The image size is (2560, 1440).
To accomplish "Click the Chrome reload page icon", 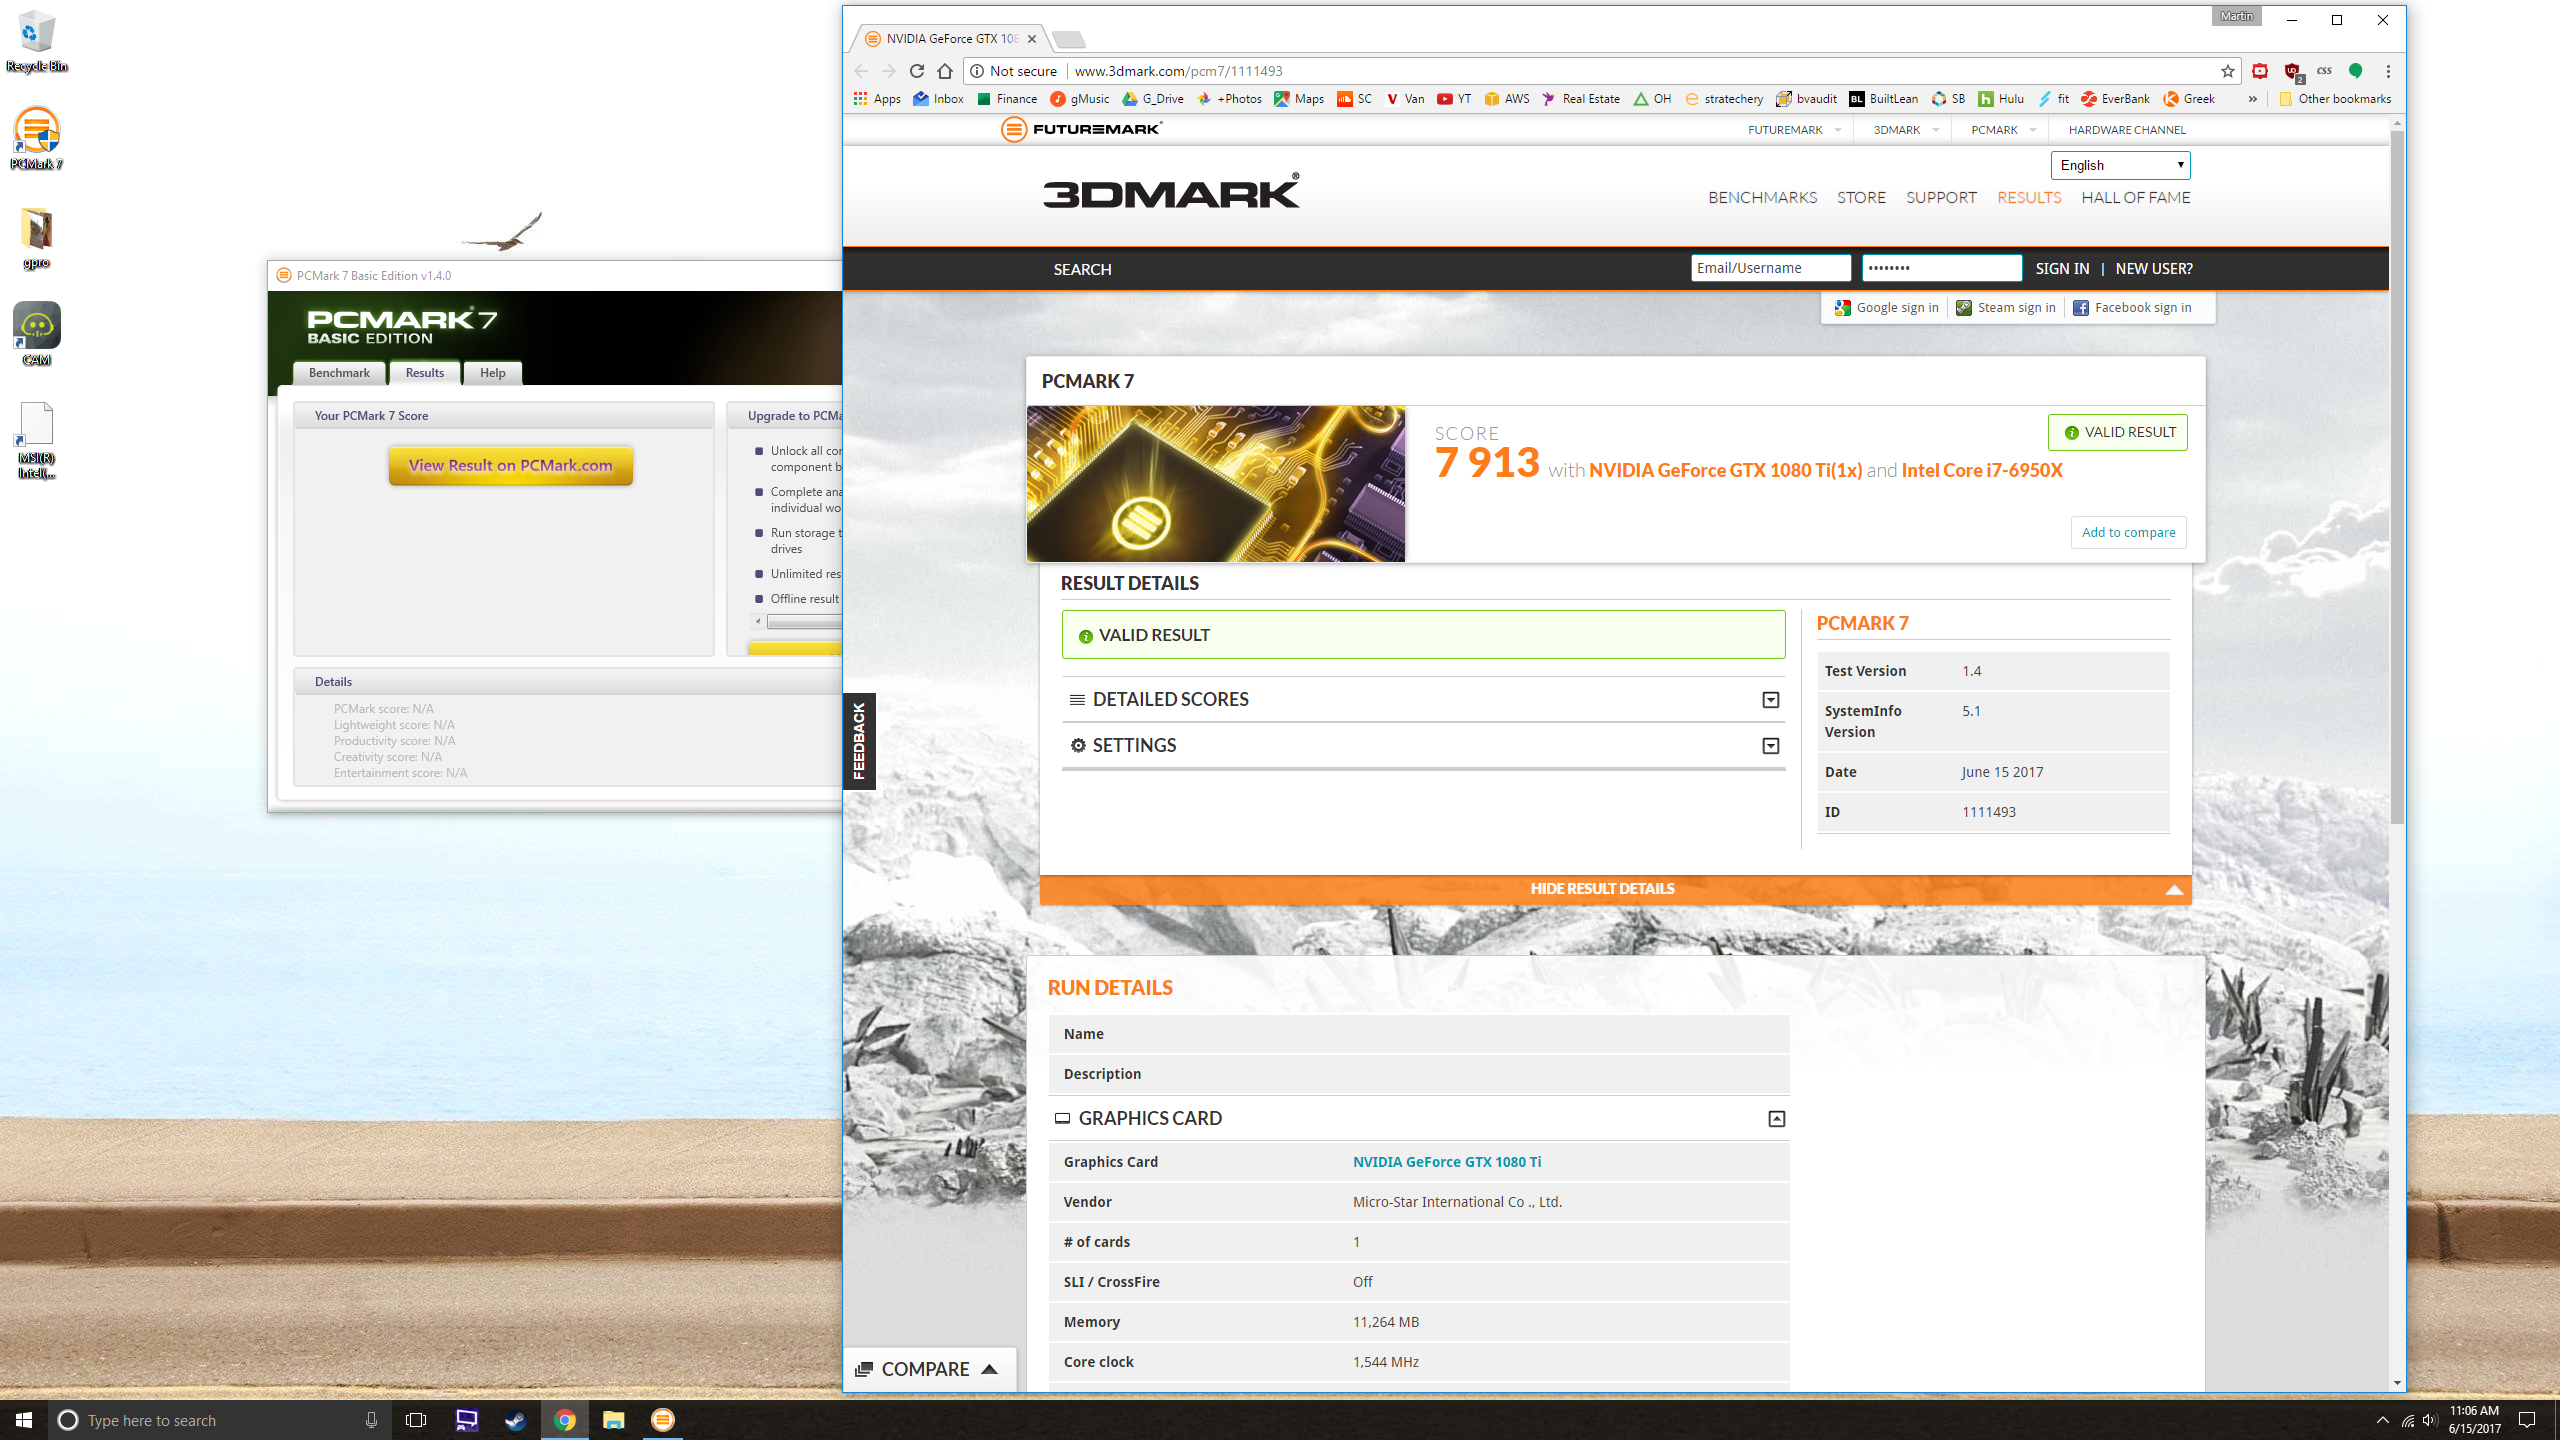I will tap(916, 71).
